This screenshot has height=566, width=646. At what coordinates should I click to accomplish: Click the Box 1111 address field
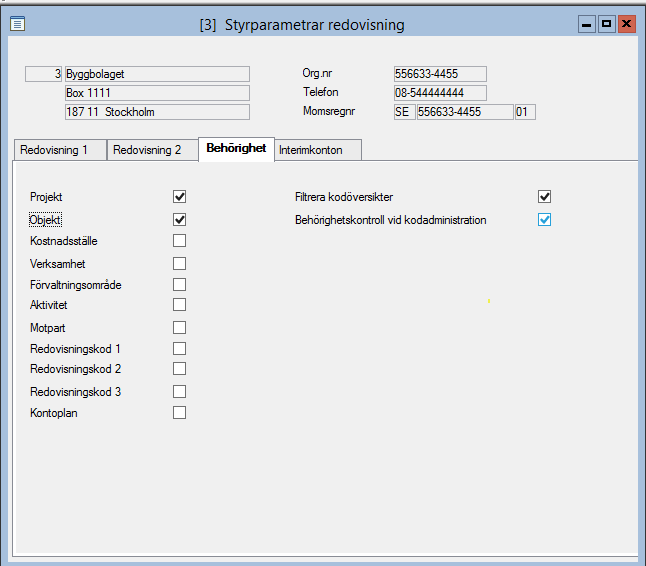click(x=157, y=93)
